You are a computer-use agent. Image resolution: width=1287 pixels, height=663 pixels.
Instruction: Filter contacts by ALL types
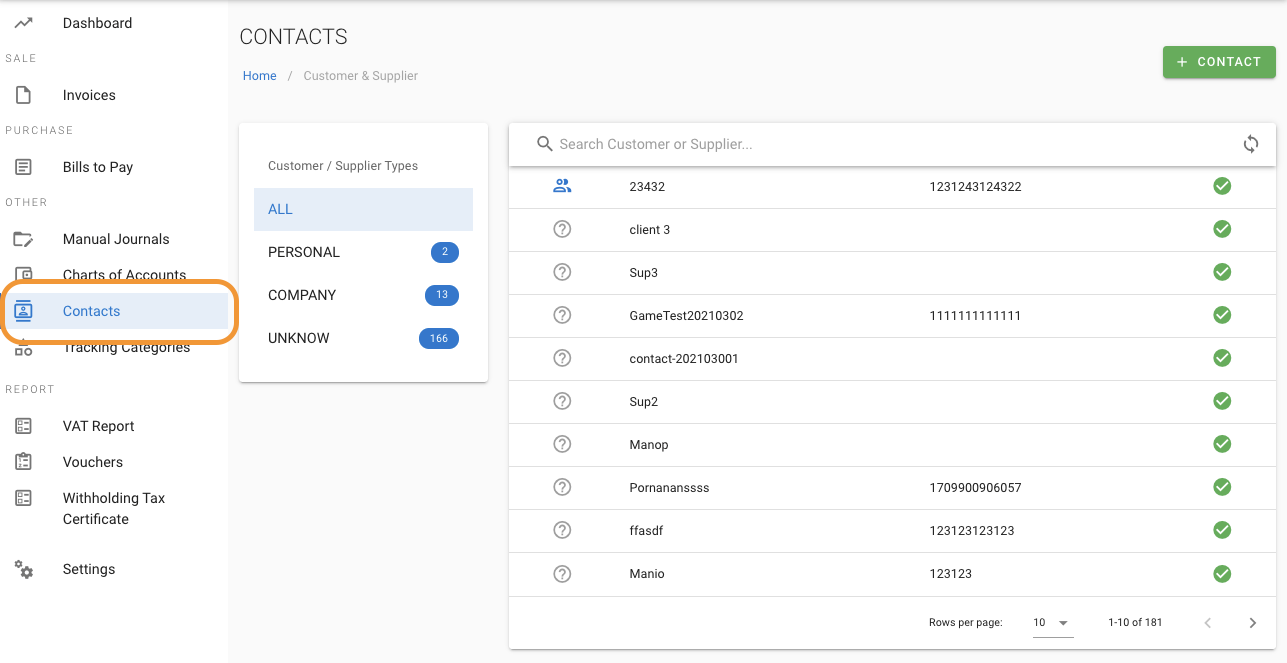click(363, 209)
